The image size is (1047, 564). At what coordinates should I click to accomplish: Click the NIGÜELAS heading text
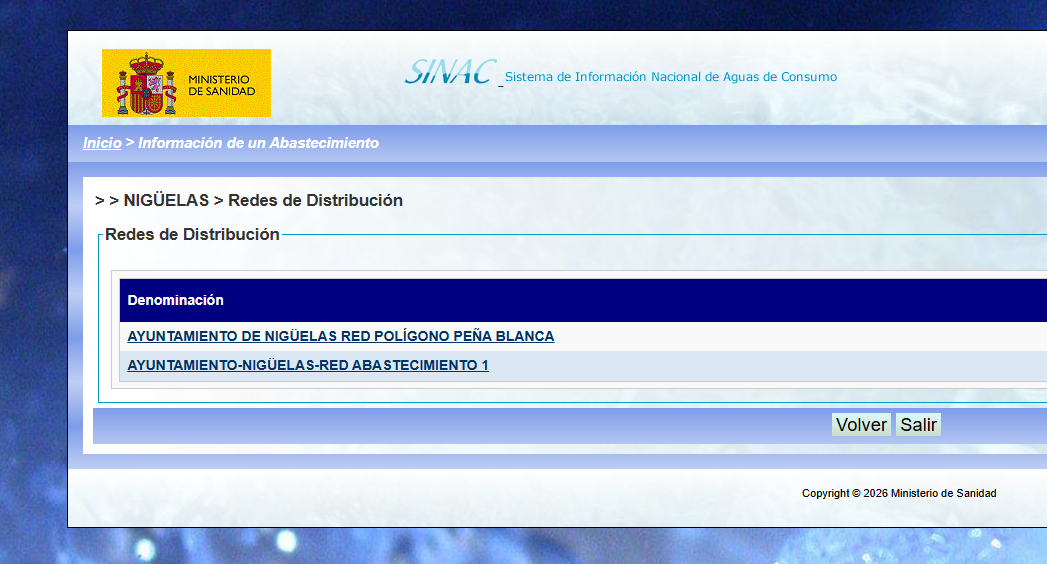[x=166, y=200]
